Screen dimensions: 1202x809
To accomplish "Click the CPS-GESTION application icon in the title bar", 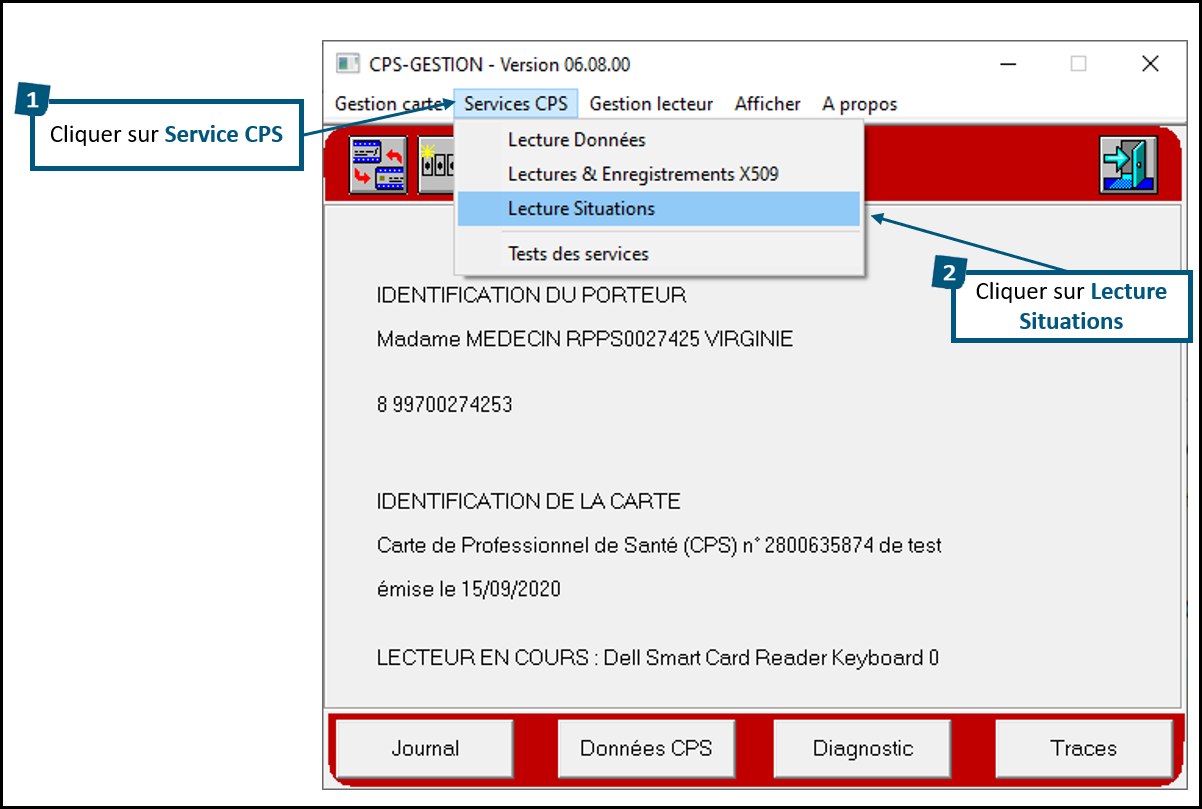I will coord(348,63).
